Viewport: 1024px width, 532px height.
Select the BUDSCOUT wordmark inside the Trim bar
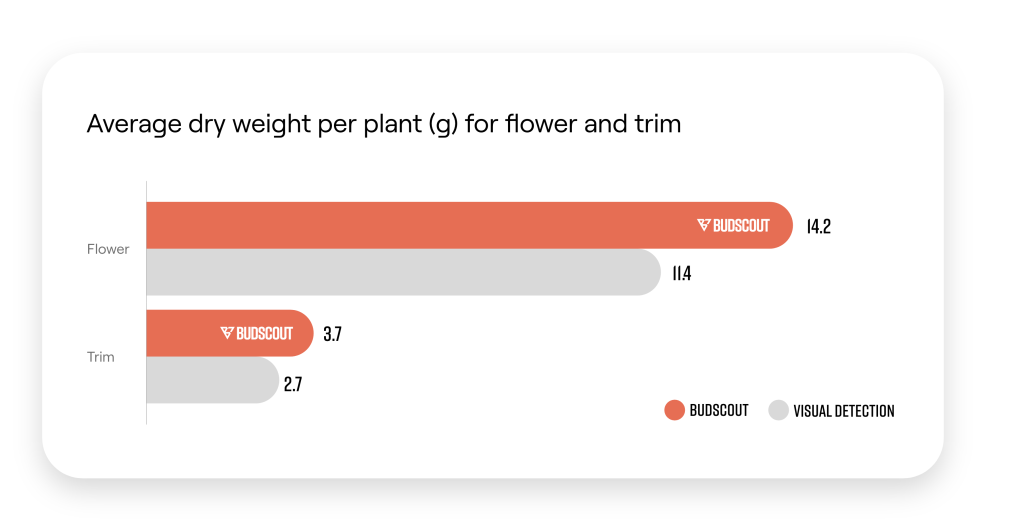264,334
